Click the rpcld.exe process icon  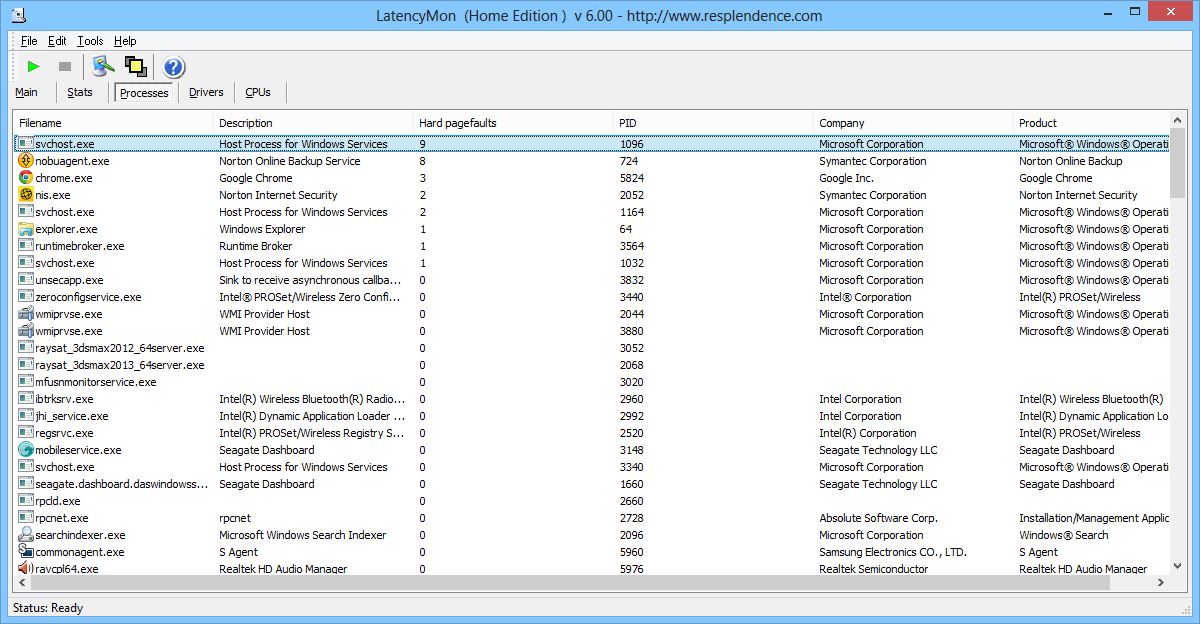[x=26, y=501]
